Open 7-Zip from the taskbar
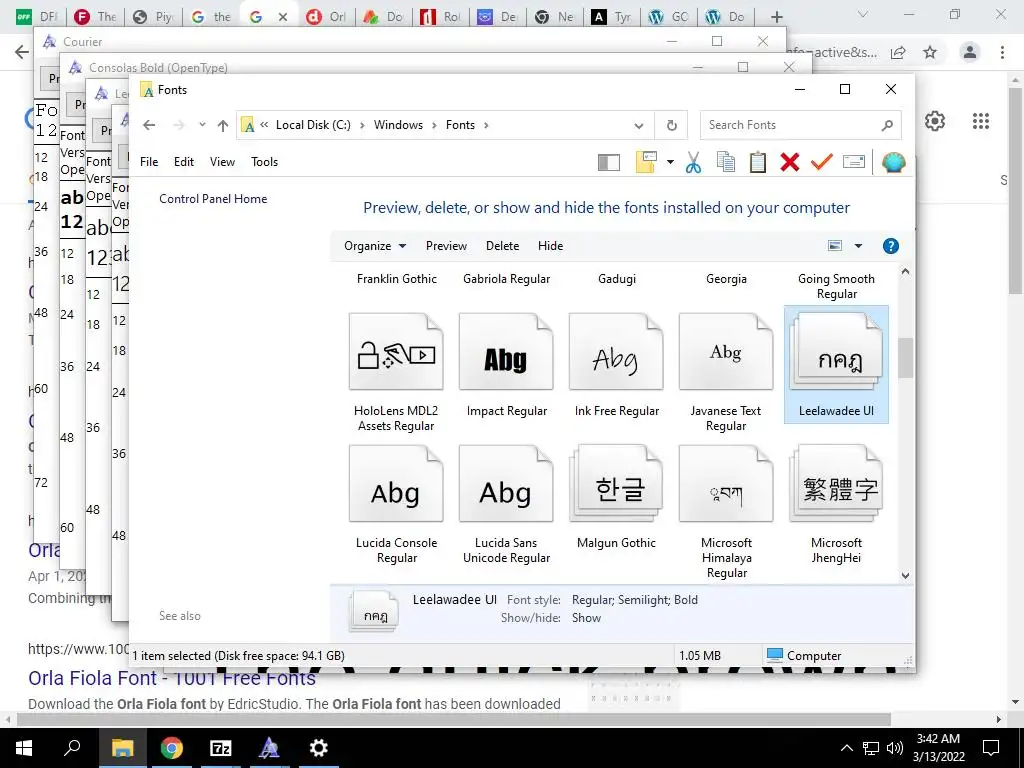 coord(220,748)
